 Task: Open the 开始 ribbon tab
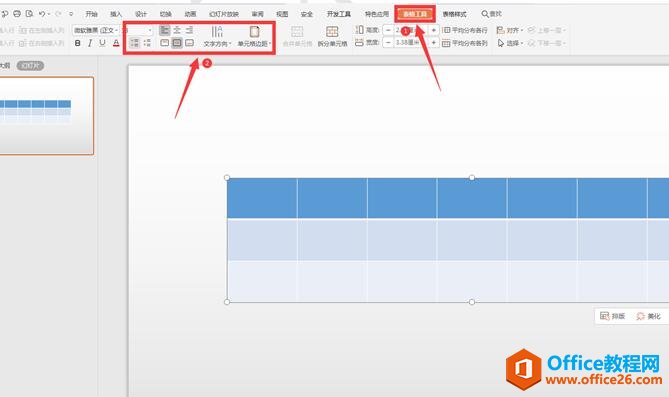[x=91, y=14]
